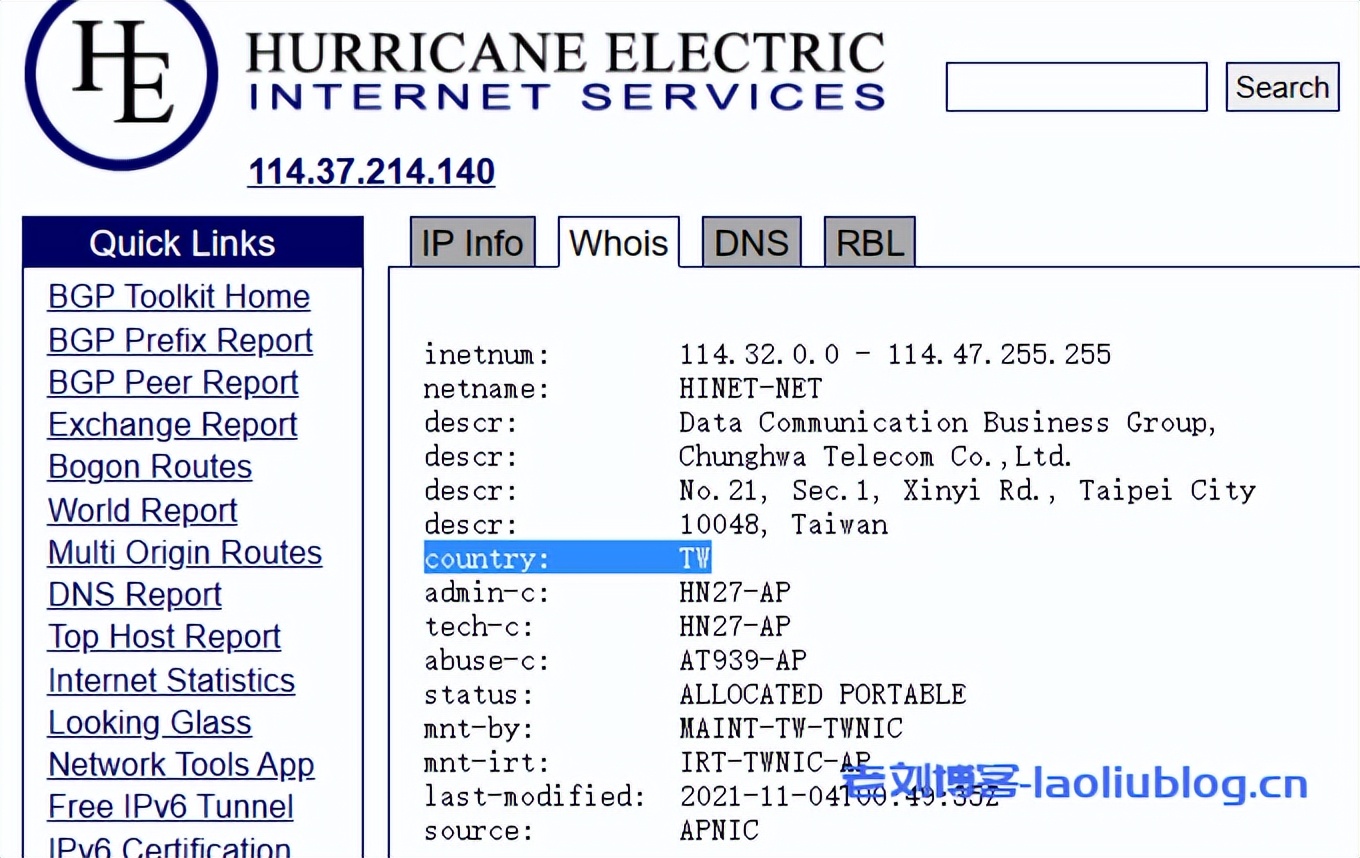Go to BGP Prefix Report

pos(180,340)
